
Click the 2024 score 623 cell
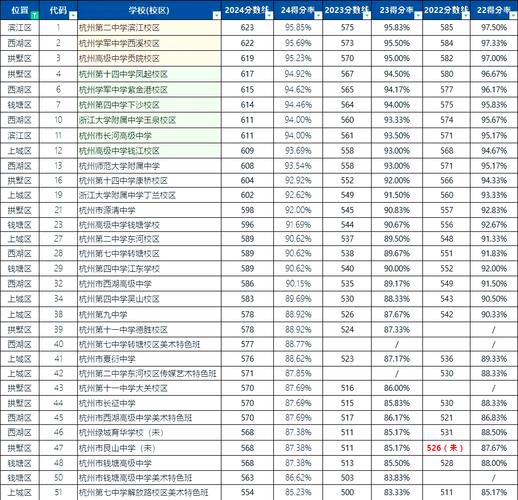pyautogui.click(x=247, y=28)
